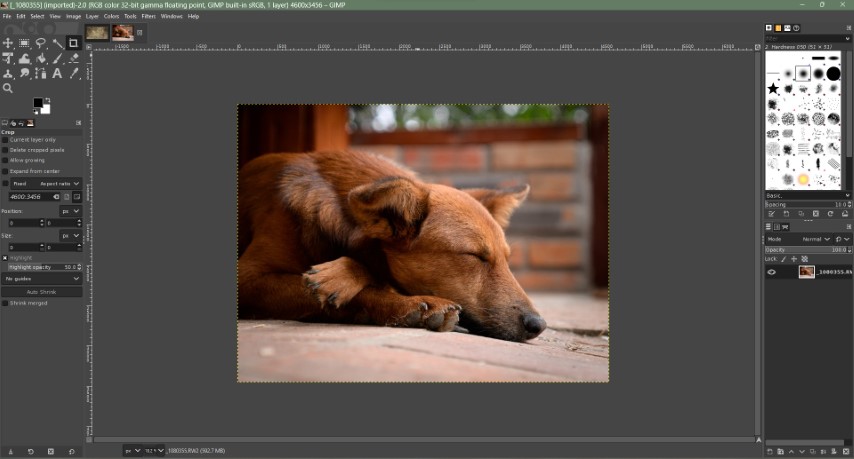Open the Fixed Aspect ratio dropdown
854x459 pixels.
click(46, 184)
